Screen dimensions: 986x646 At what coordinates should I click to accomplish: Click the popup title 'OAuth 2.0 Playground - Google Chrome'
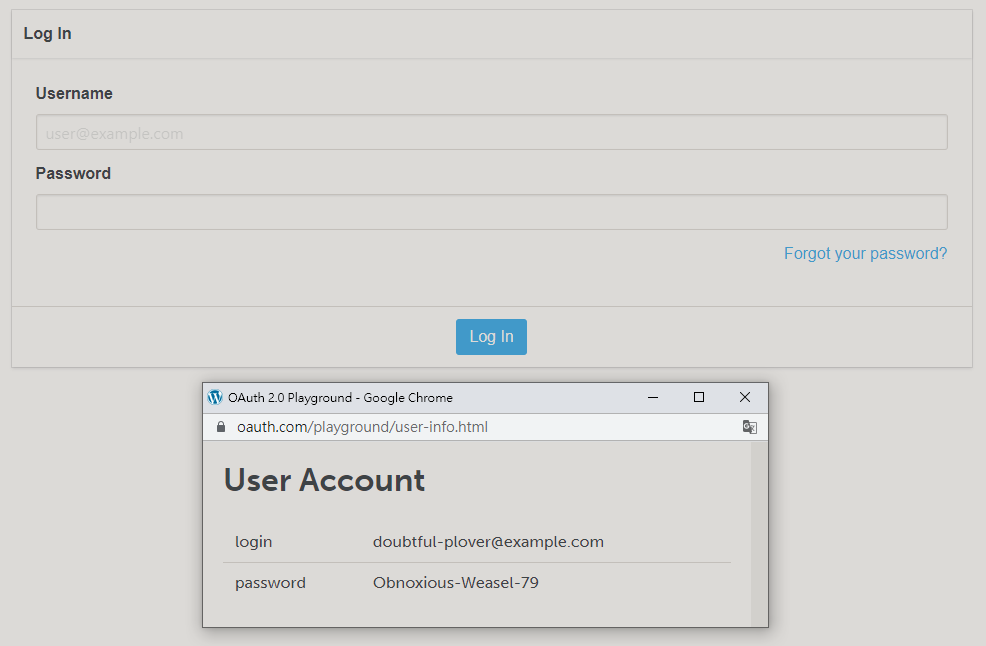tap(340, 397)
